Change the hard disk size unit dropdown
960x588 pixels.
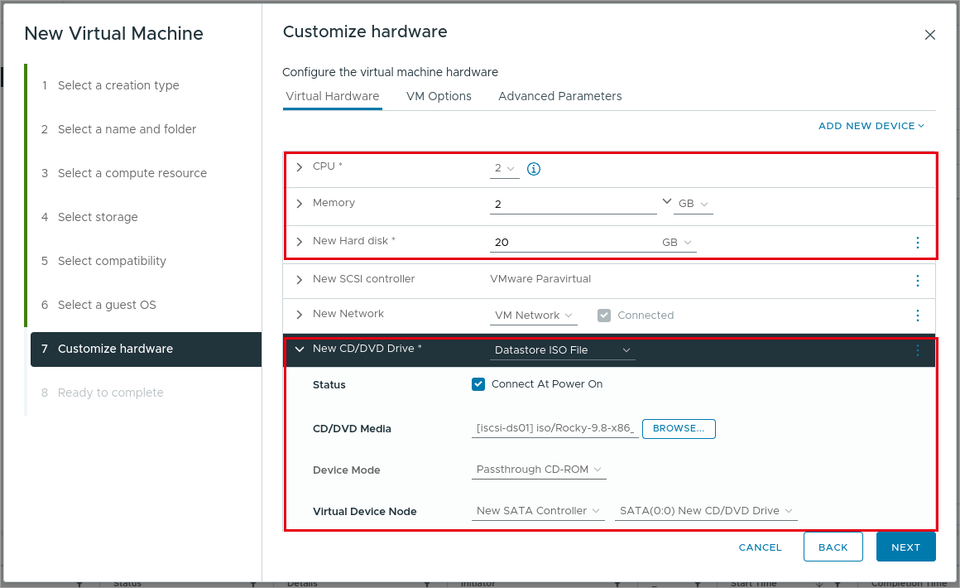point(677,243)
